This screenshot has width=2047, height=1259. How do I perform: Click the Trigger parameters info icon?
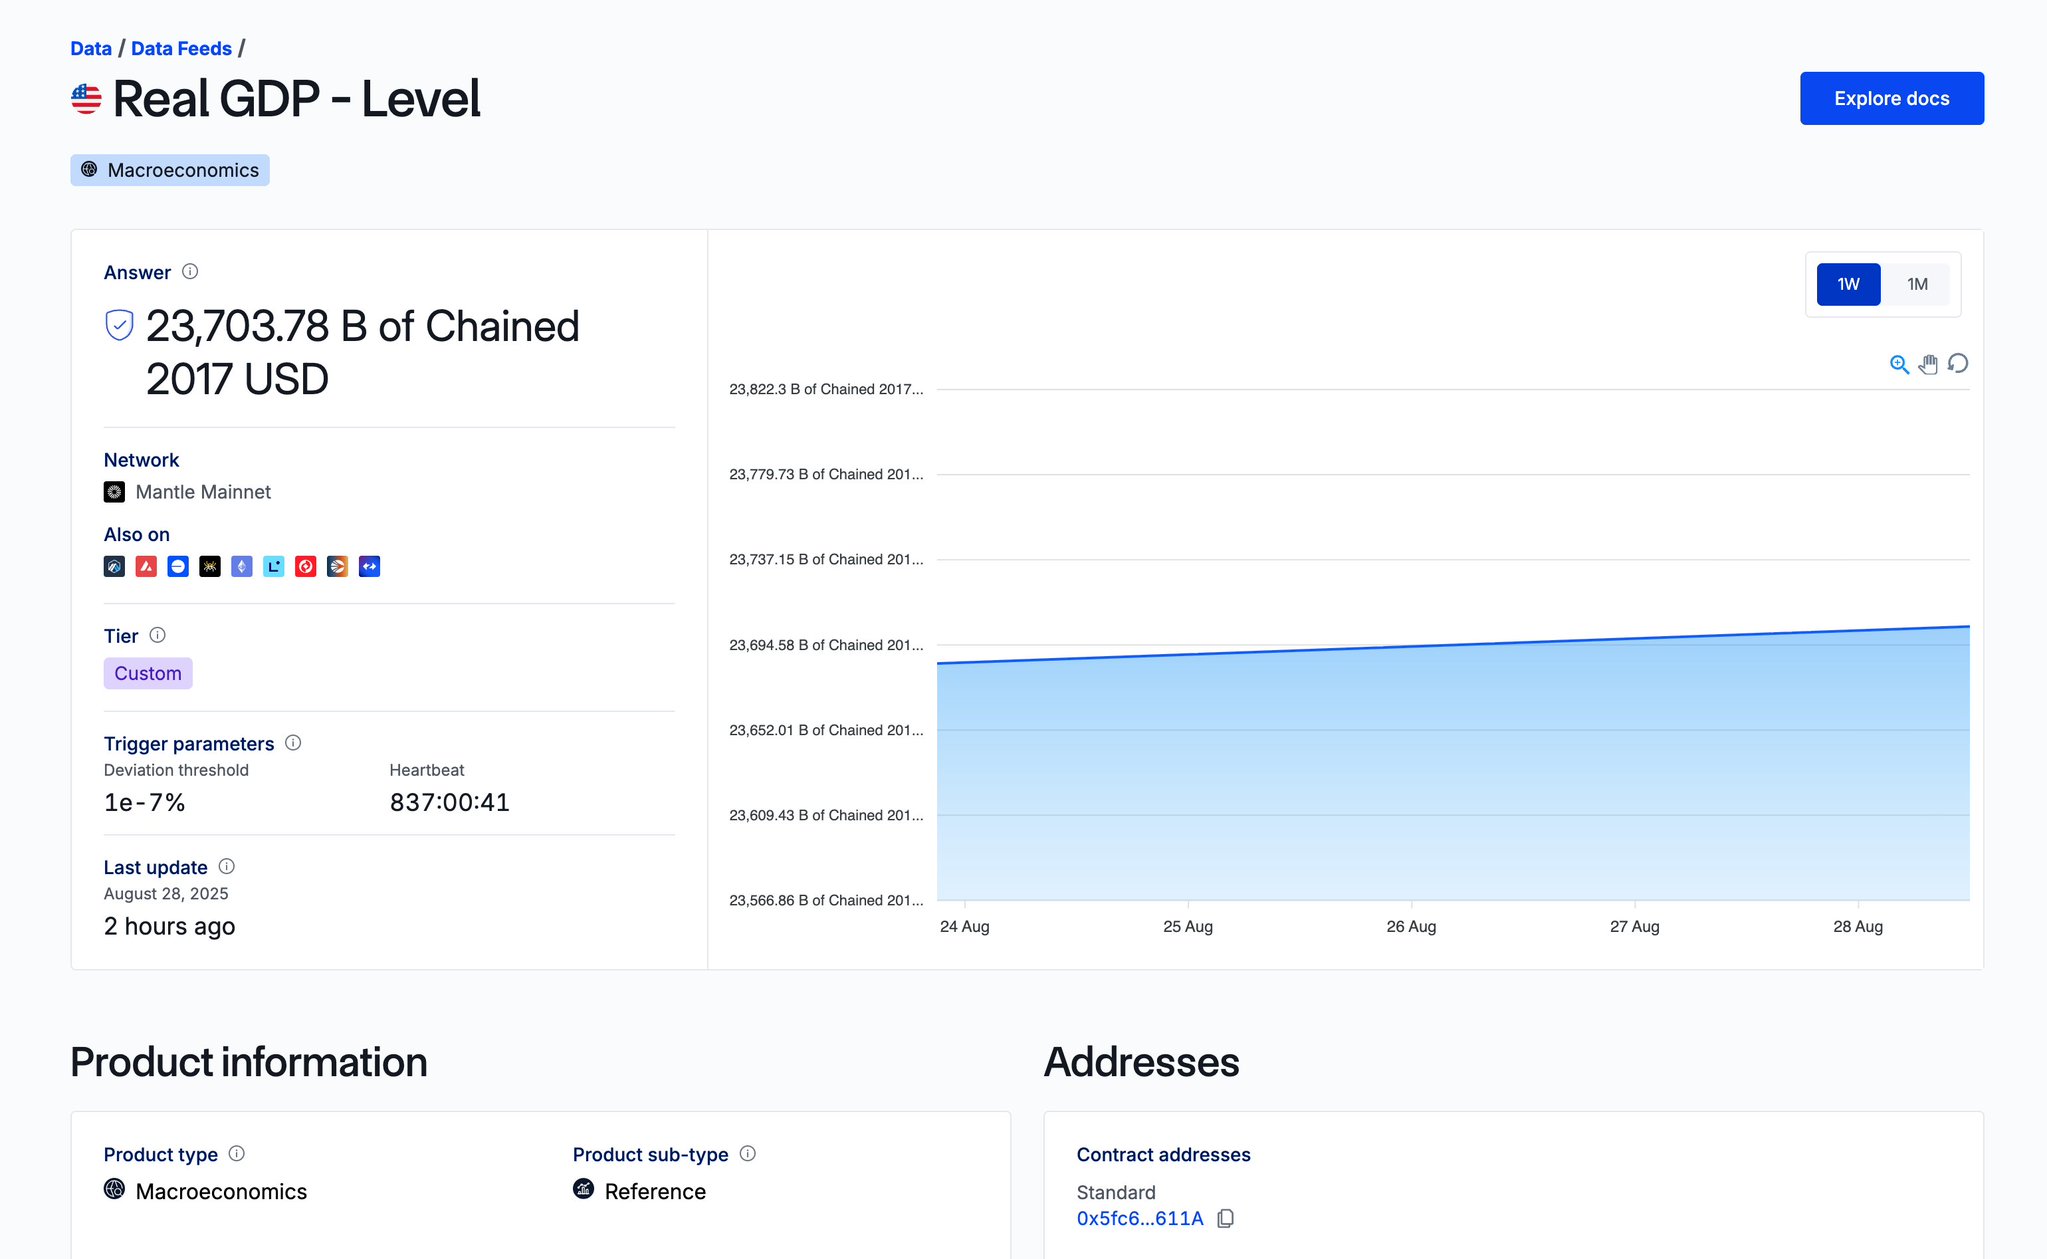(293, 743)
